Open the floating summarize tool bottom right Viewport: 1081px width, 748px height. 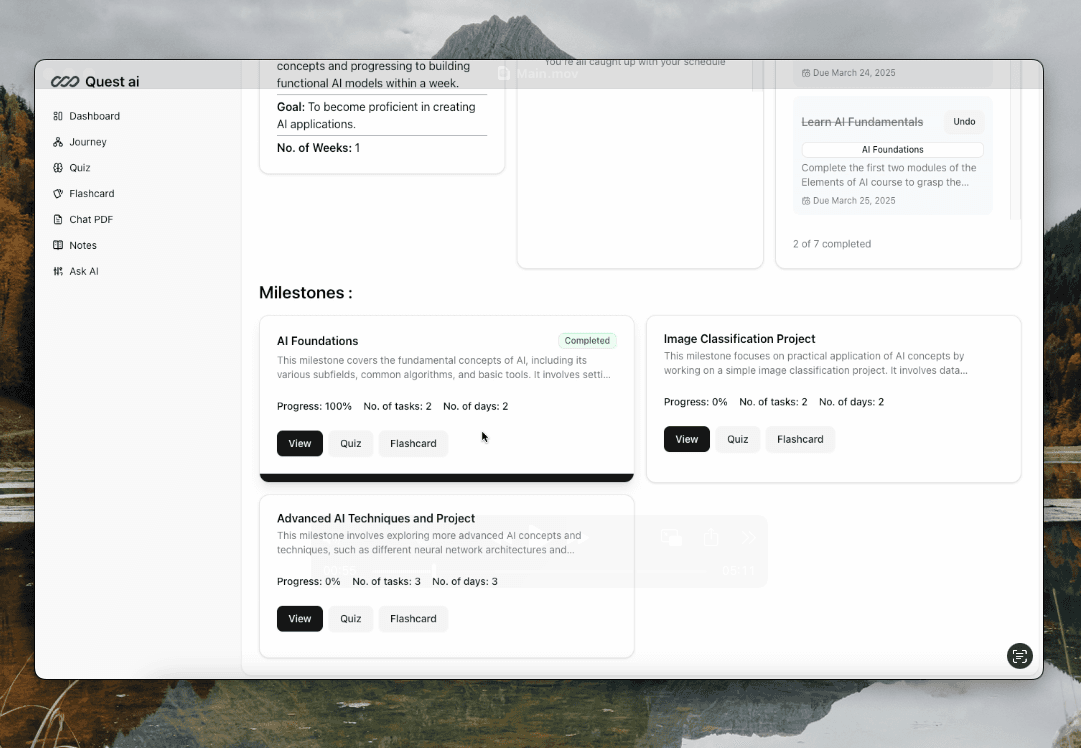point(1019,656)
